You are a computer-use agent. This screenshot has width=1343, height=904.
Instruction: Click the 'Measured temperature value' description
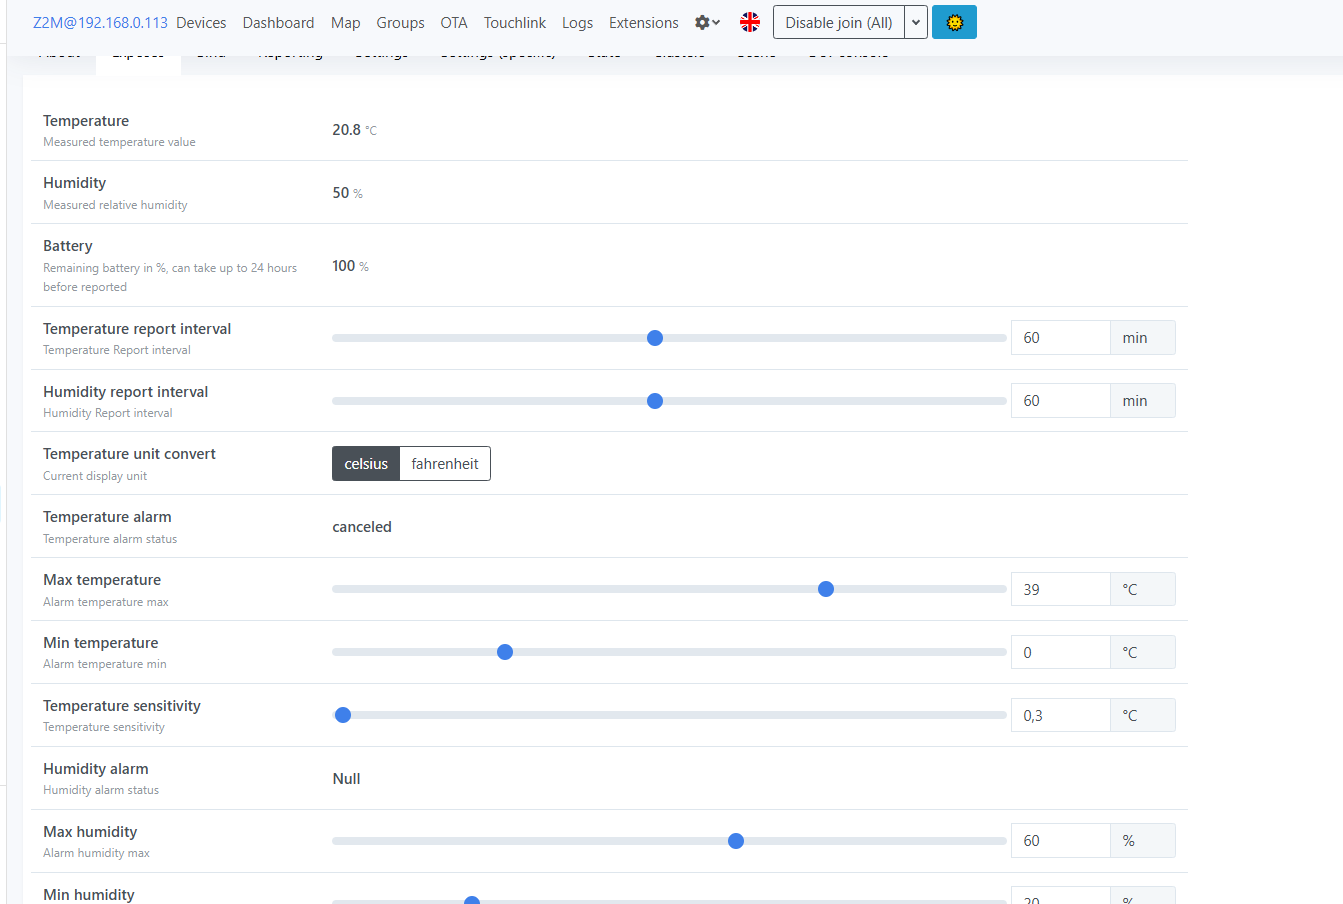click(x=119, y=142)
